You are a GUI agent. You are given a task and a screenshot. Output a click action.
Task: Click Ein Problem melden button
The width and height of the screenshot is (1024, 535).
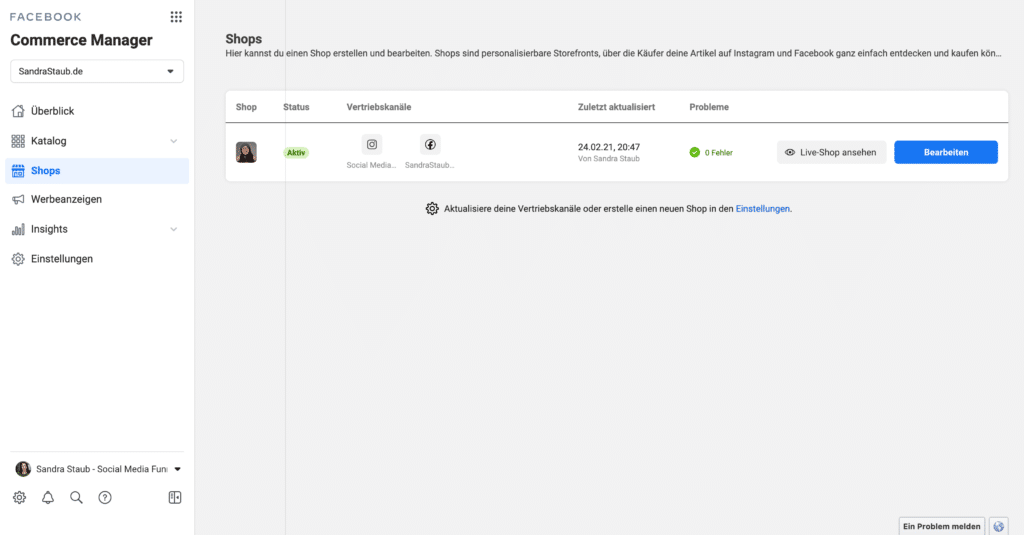pyautogui.click(x=942, y=526)
